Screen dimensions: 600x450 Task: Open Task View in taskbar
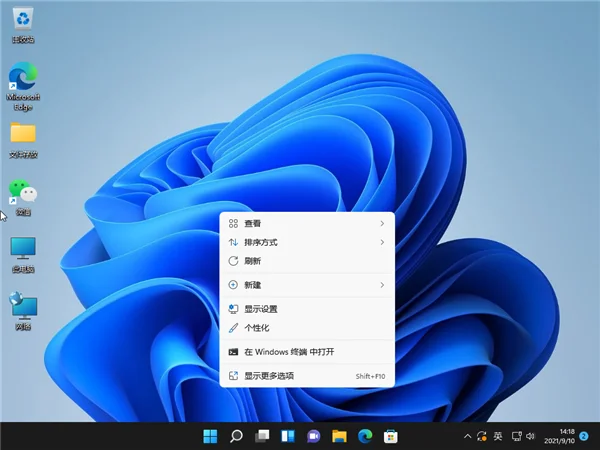click(262, 436)
